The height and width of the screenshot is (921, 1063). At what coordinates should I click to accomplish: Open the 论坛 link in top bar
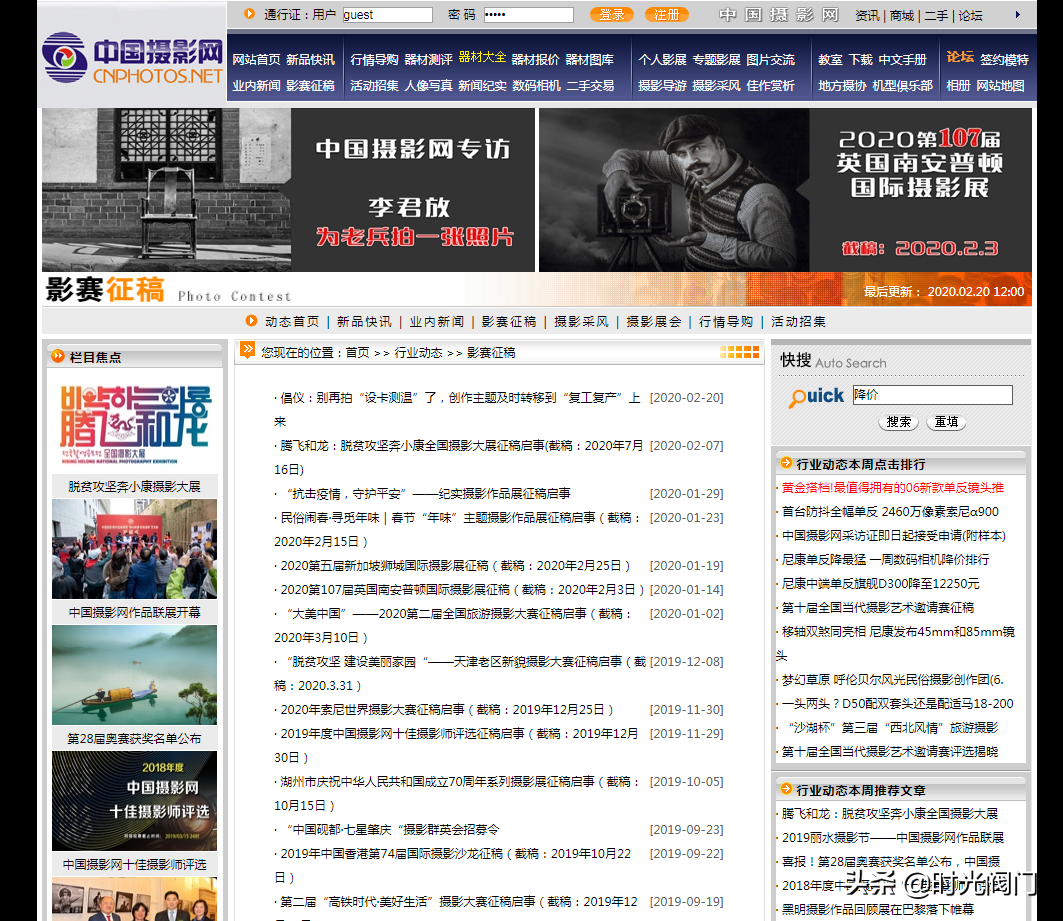pos(970,16)
